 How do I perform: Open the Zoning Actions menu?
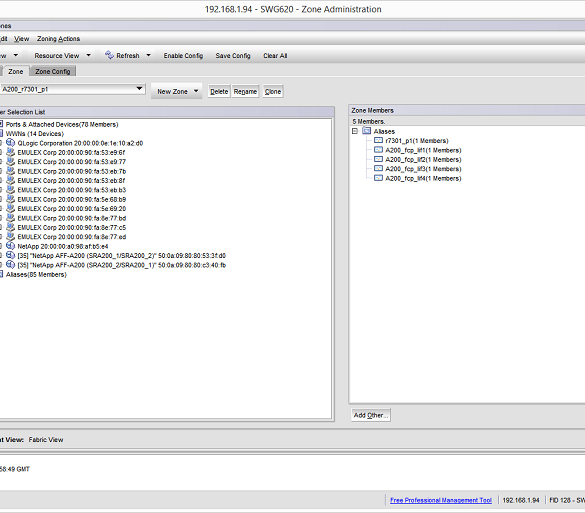pyautogui.click(x=58, y=39)
